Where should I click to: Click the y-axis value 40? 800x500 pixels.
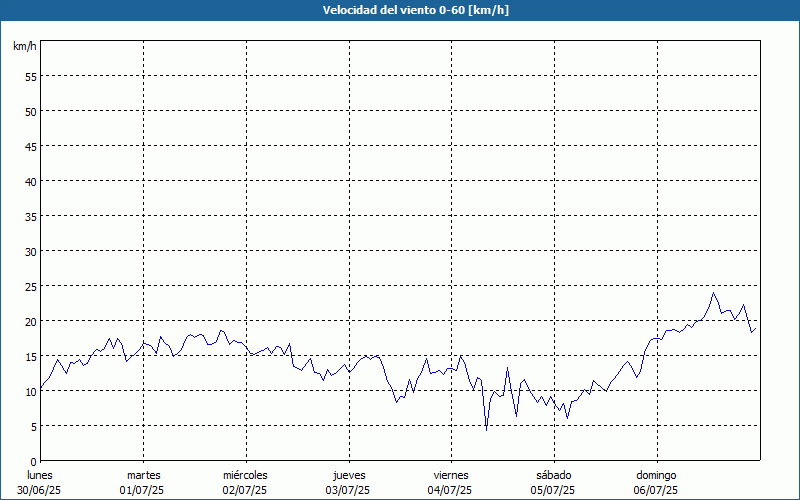tap(31, 182)
